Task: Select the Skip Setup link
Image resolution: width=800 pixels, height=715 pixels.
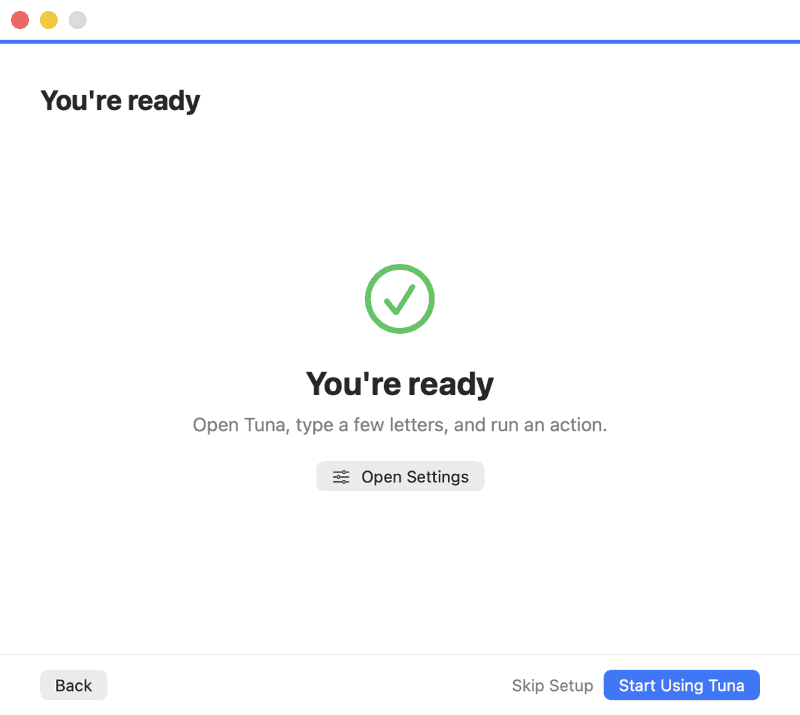Action: click(x=552, y=685)
